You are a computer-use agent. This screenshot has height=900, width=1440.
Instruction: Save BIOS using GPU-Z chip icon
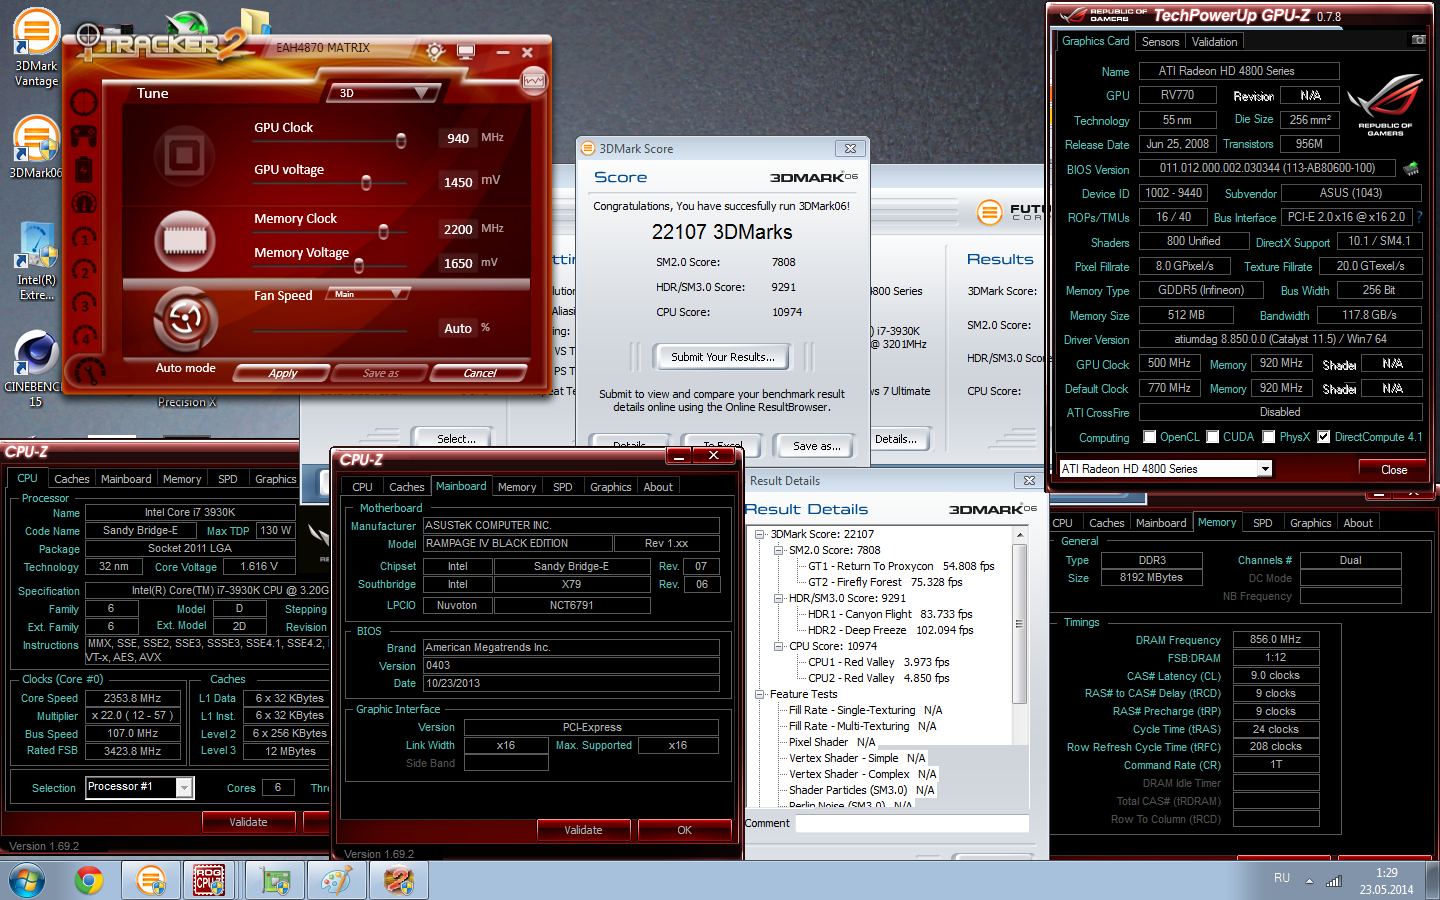coord(1411,168)
